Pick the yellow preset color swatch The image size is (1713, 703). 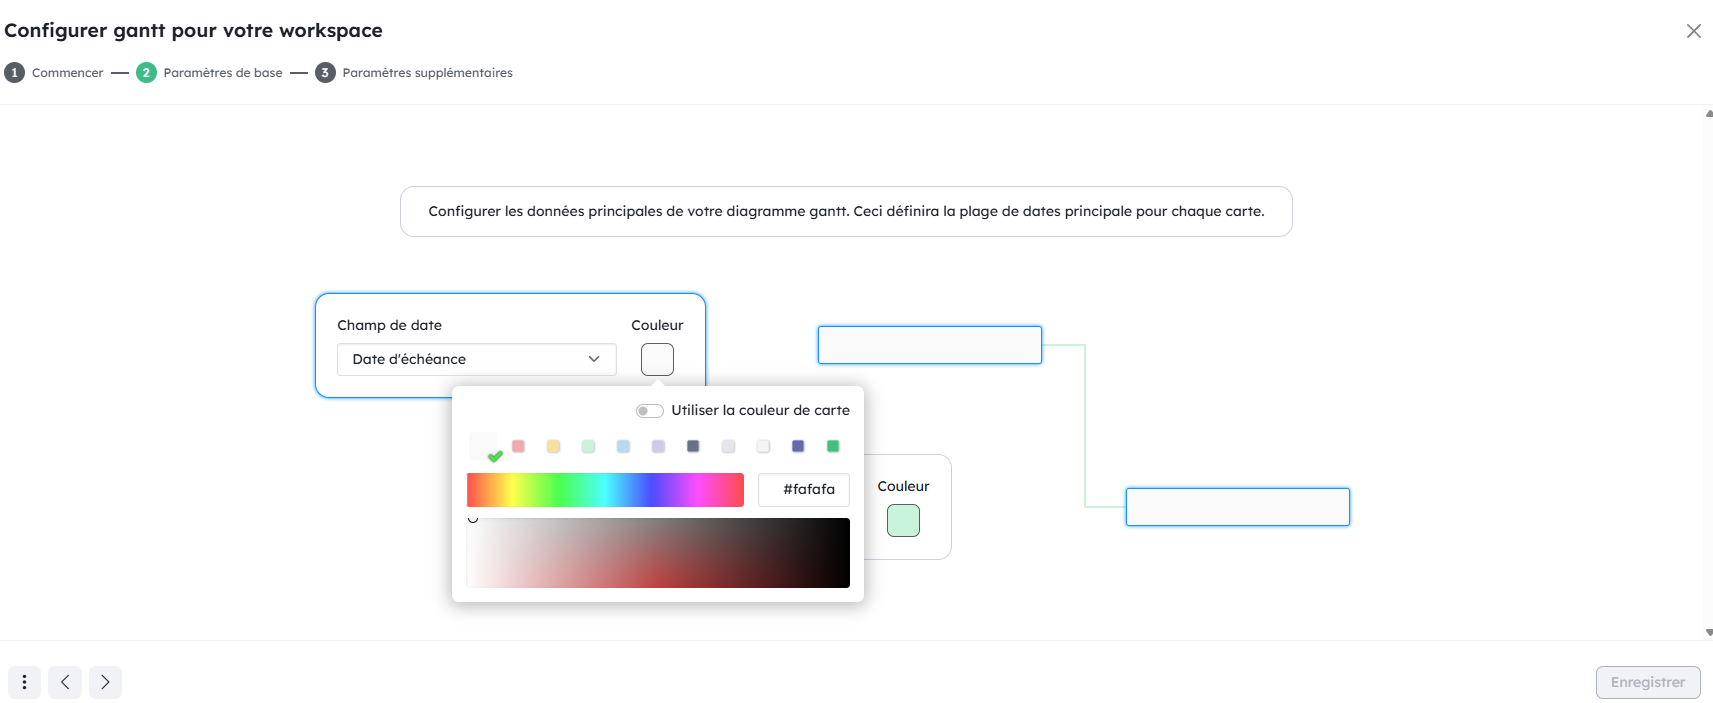click(553, 446)
